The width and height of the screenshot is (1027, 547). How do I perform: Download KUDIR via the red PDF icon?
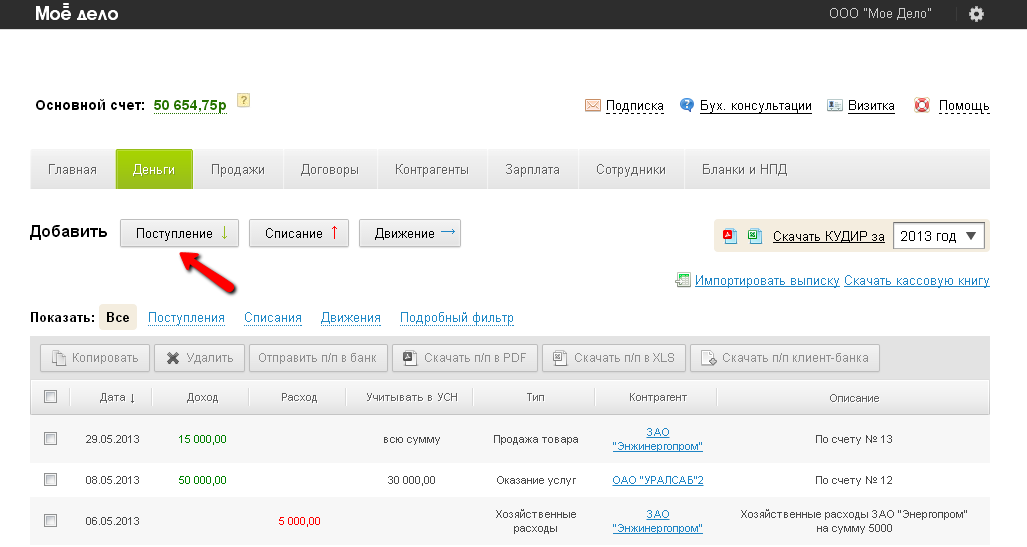(x=730, y=236)
